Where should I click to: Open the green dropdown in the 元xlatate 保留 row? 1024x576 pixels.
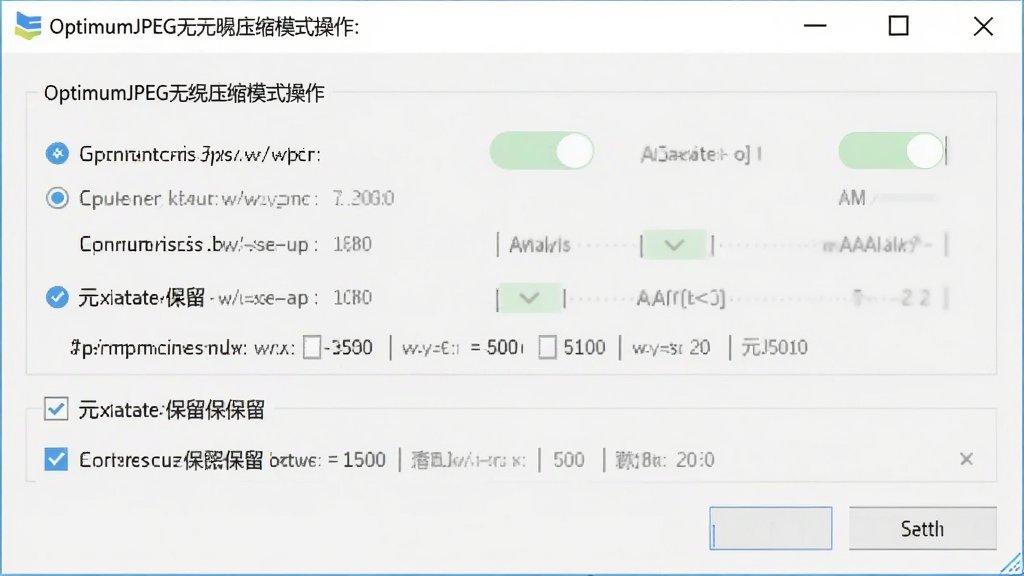[x=529, y=298]
